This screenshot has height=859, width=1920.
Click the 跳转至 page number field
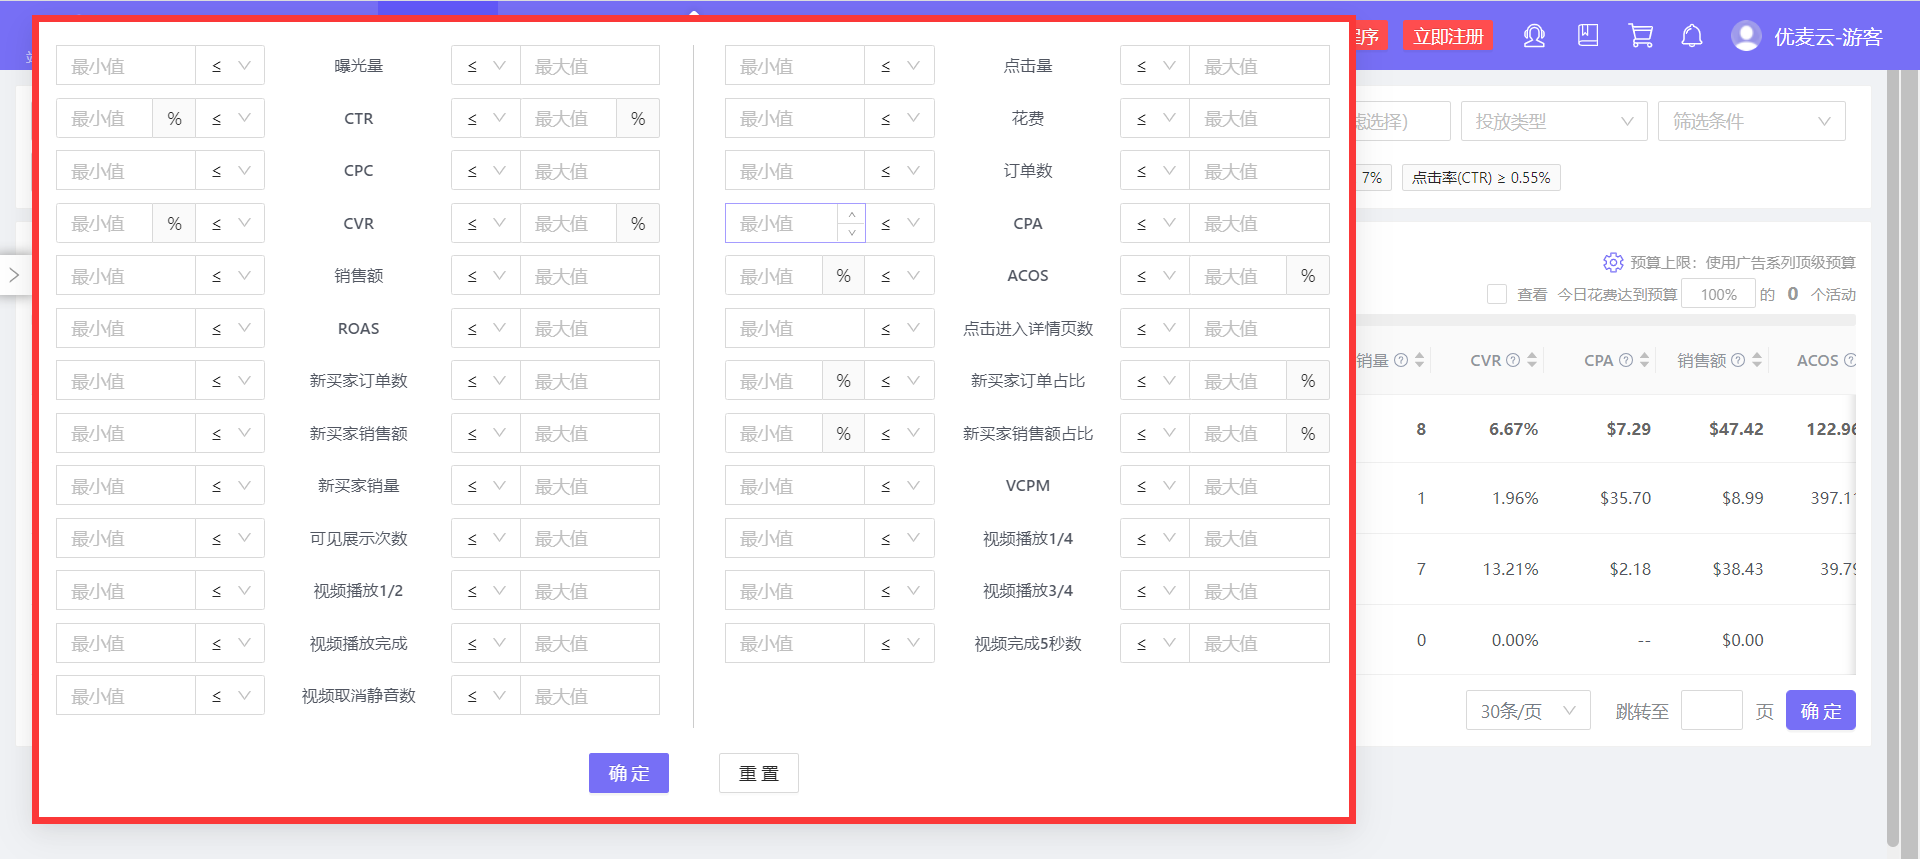1711,711
